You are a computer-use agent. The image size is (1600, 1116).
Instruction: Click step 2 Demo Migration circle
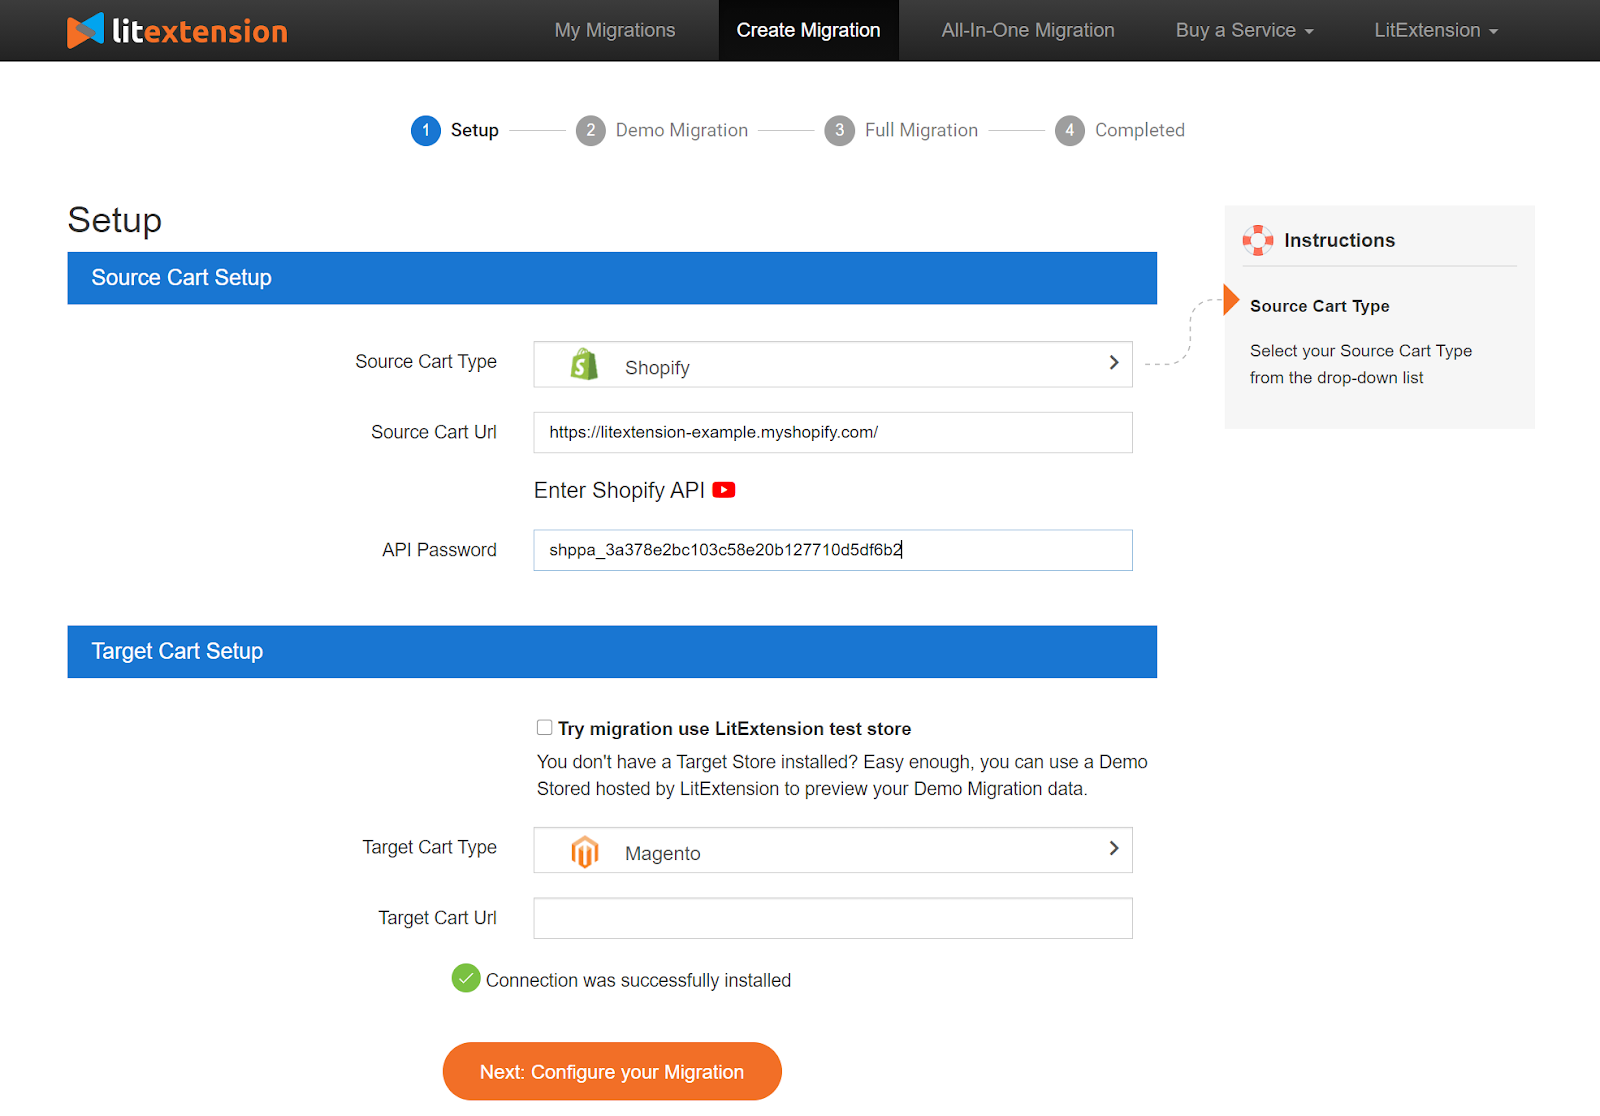591,130
